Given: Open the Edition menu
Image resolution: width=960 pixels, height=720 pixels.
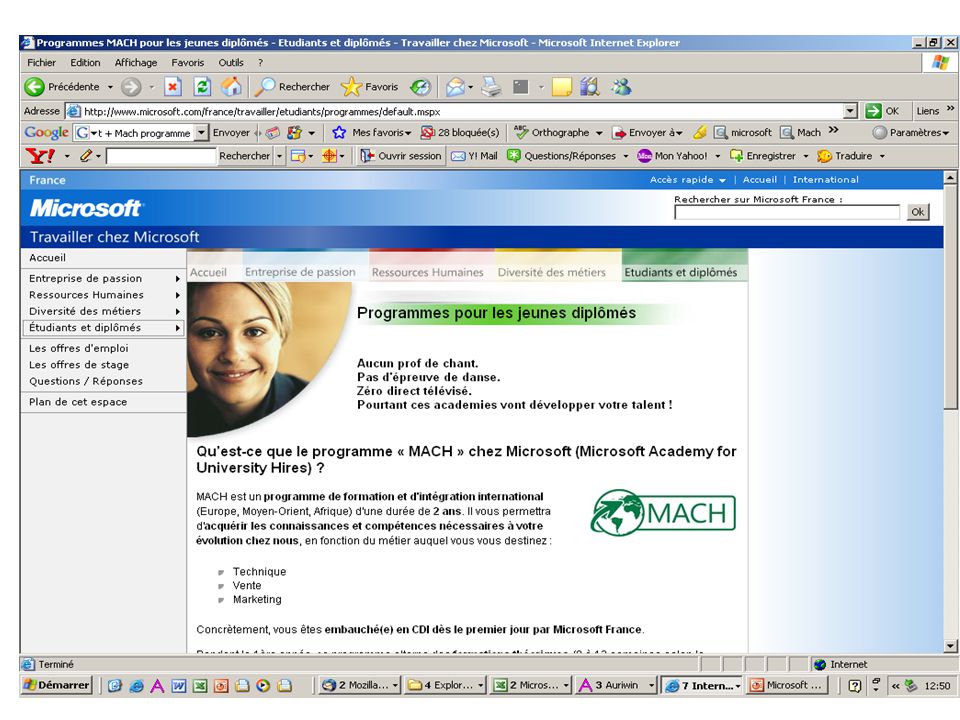Looking at the screenshot, I should click(85, 62).
